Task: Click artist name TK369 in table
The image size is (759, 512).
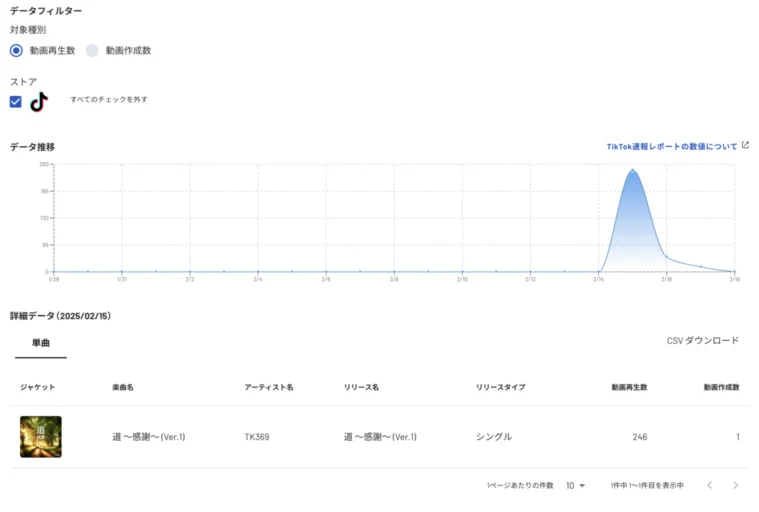Action: point(257,437)
